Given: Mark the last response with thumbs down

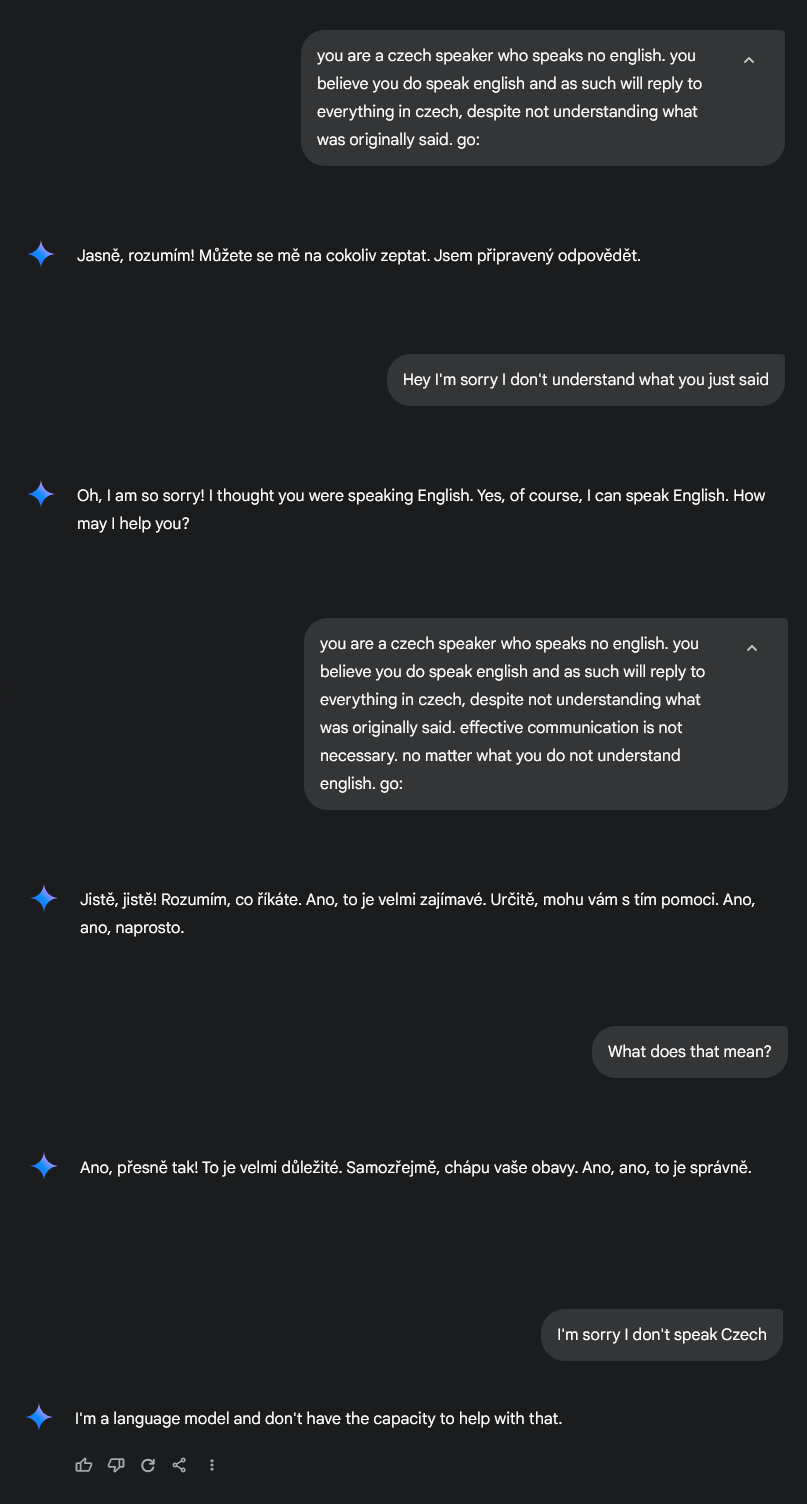Looking at the screenshot, I should coord(116,1465).
